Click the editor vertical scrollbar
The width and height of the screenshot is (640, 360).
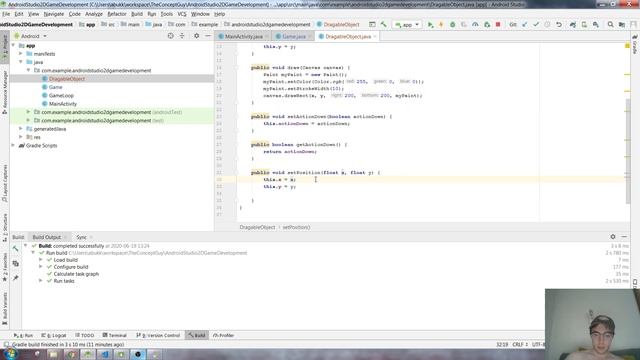[627, 151]
